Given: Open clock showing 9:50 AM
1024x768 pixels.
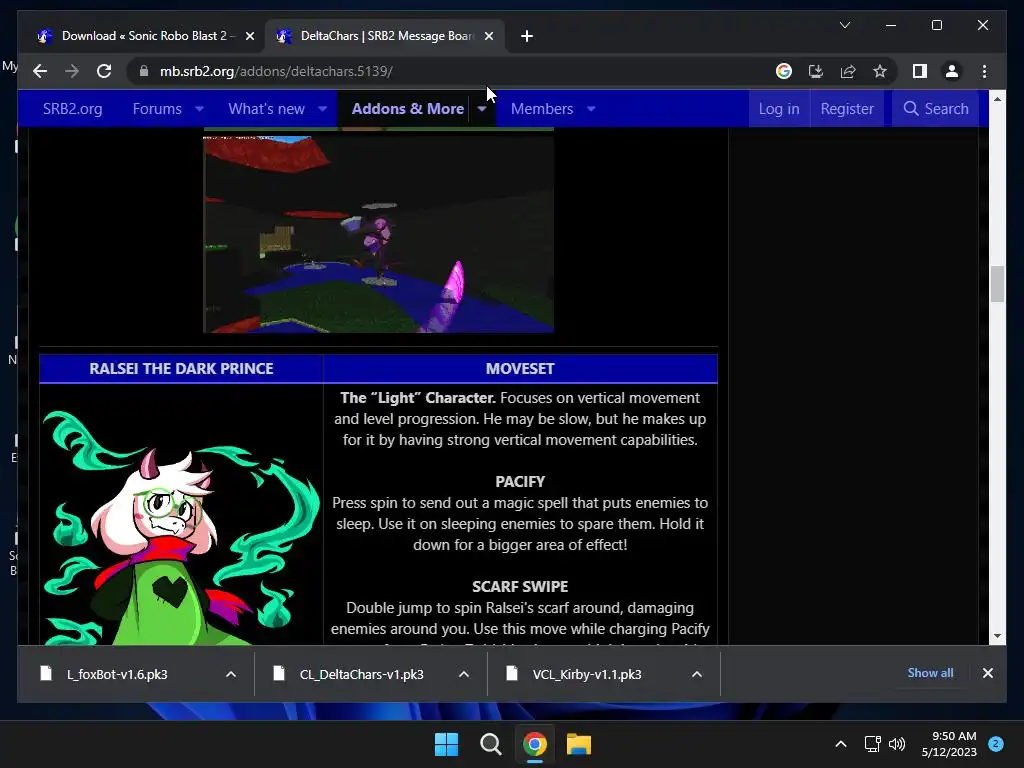Looking at the screenshot, I should [949, 744].
